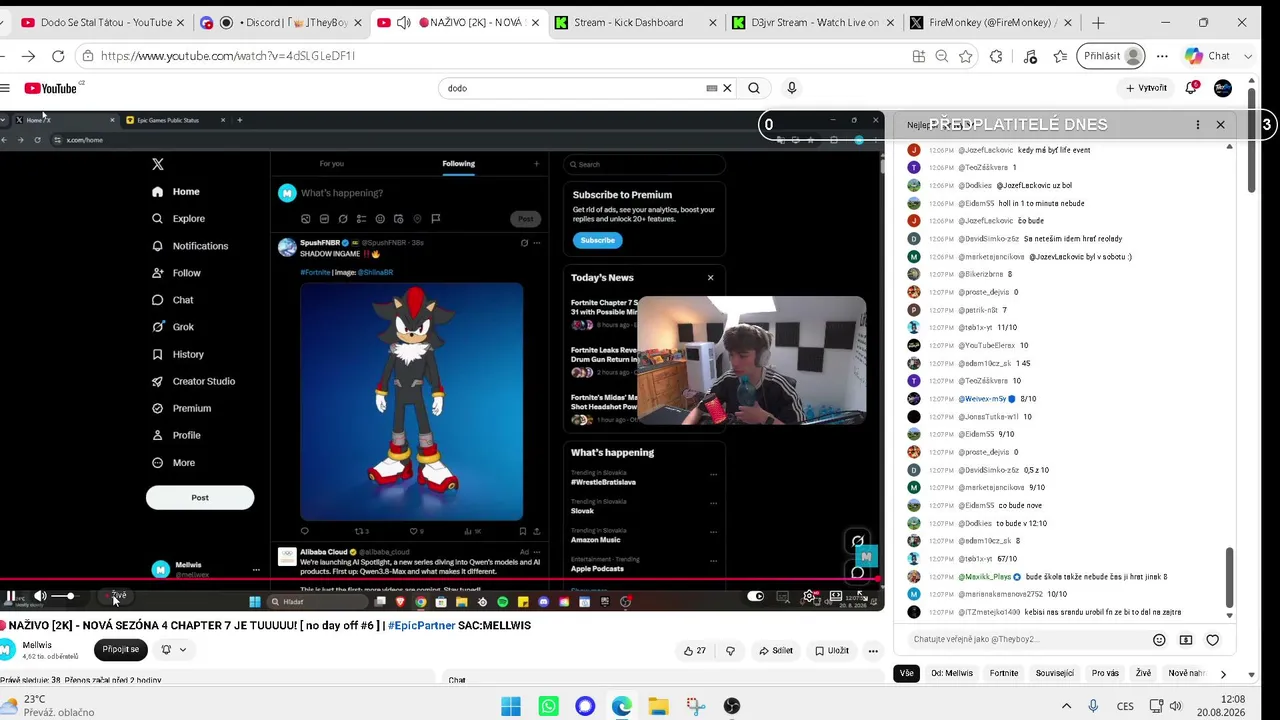This screenshot has width=1280, height=720.
Task: Submit the YouTube search magnifier button
Action: [754, 88]
